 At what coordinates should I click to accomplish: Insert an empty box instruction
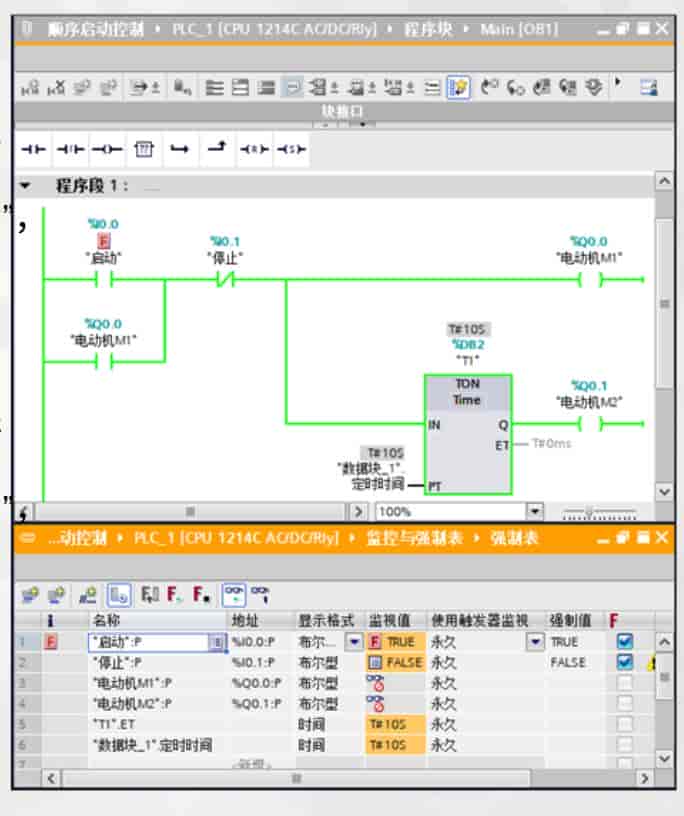[144, 149]
